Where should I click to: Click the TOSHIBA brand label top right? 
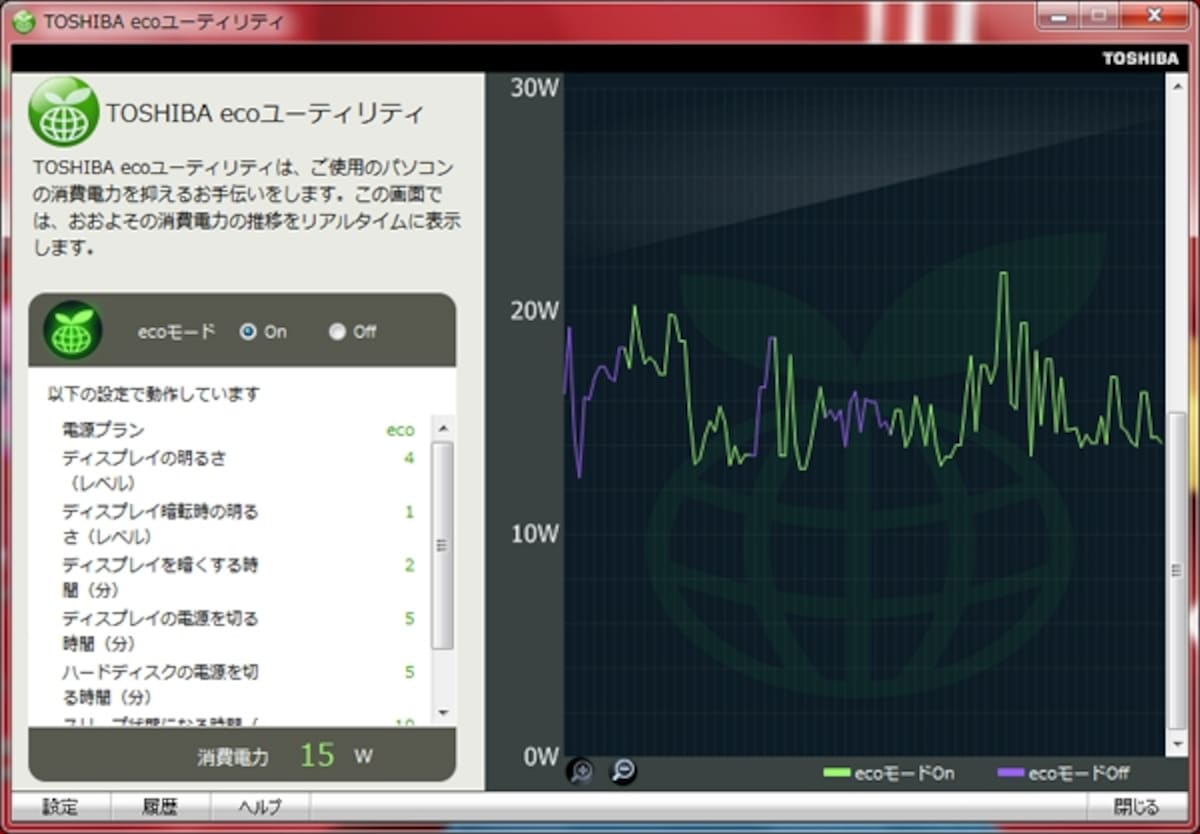[1141, 58]
